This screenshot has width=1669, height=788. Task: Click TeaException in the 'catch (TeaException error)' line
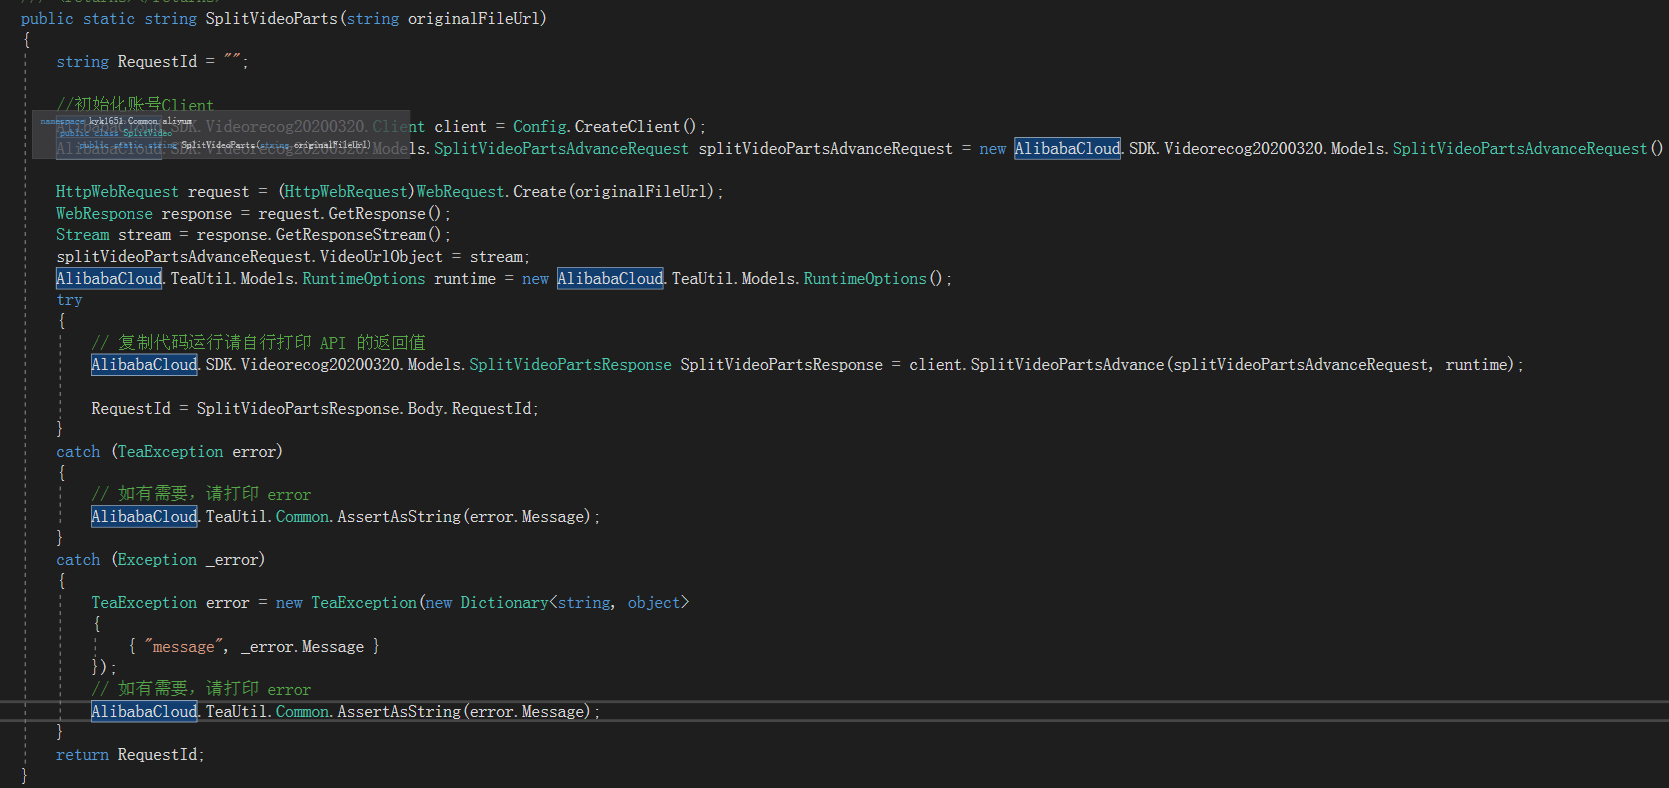tap(170, 452)
